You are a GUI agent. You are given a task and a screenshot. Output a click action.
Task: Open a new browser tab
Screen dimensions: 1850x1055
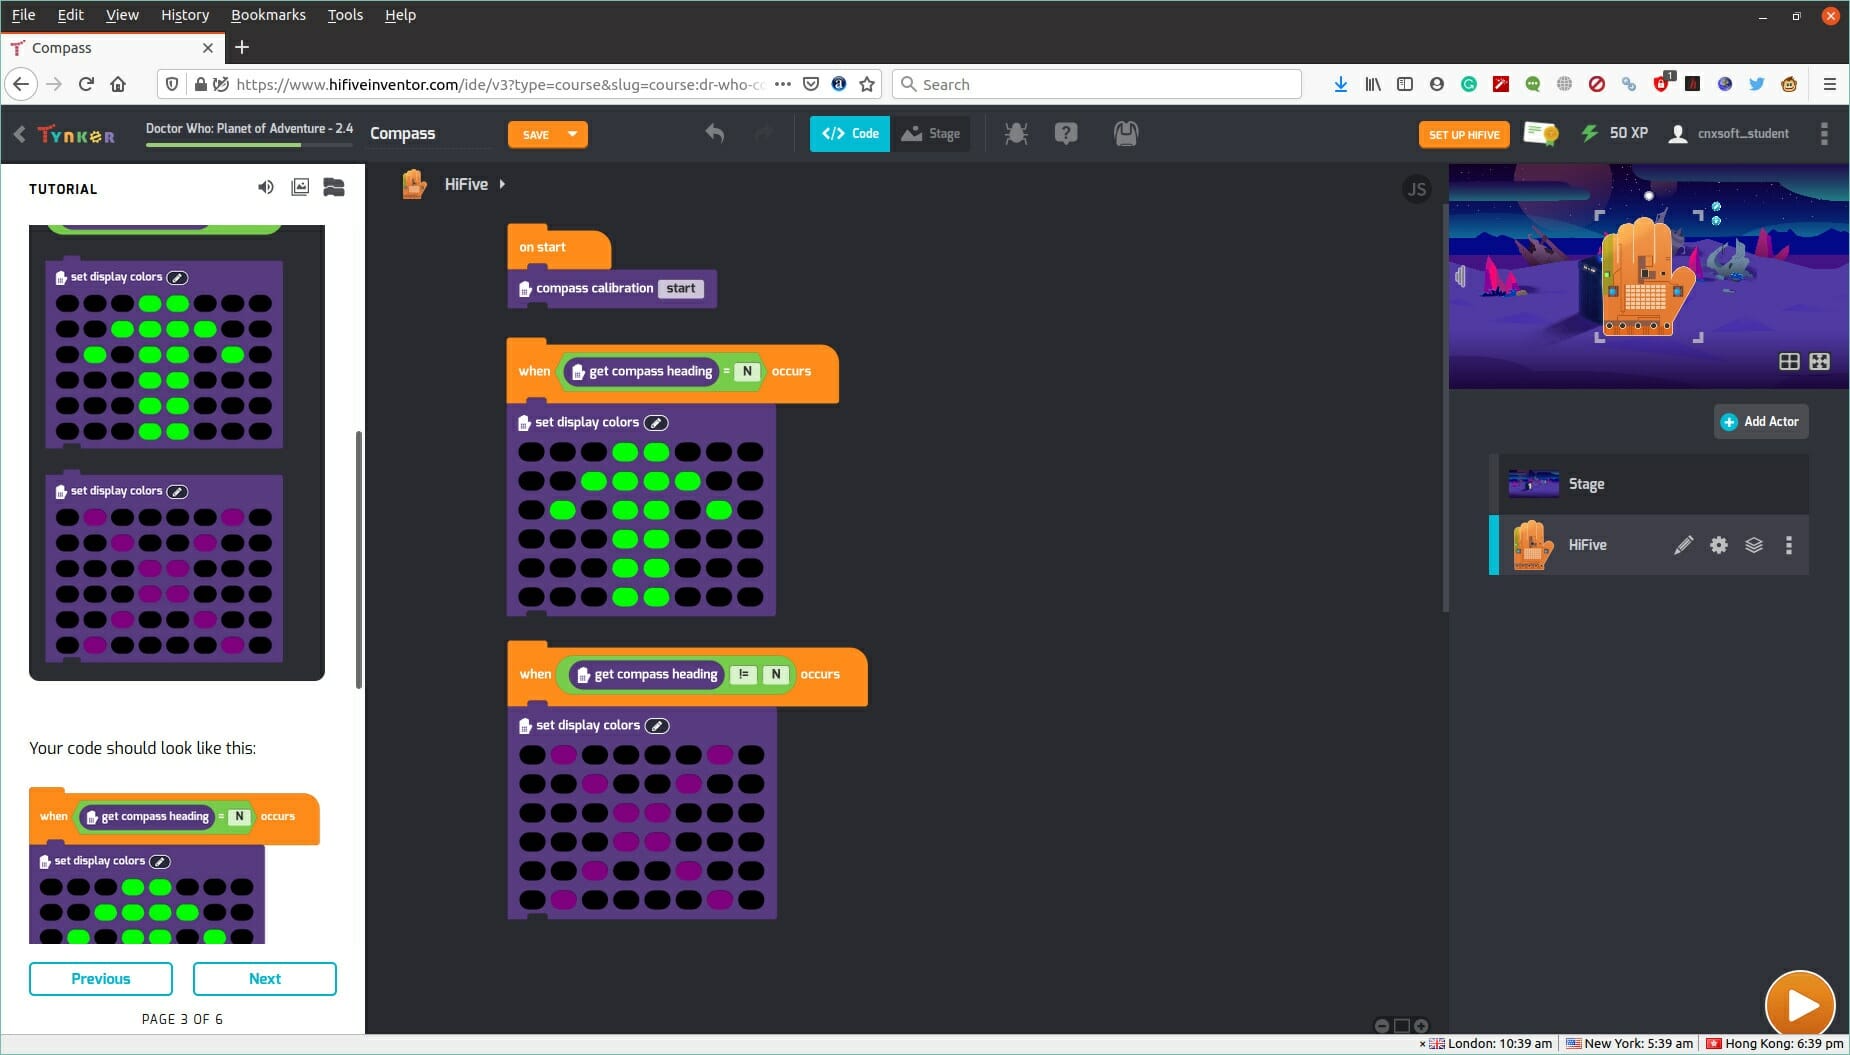click(241, 47)
